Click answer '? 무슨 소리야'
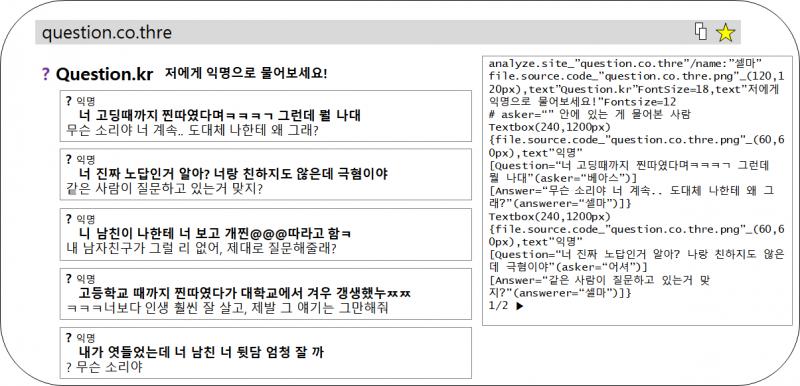The height and width of the screenshot is (386, 800). (104, 367)
